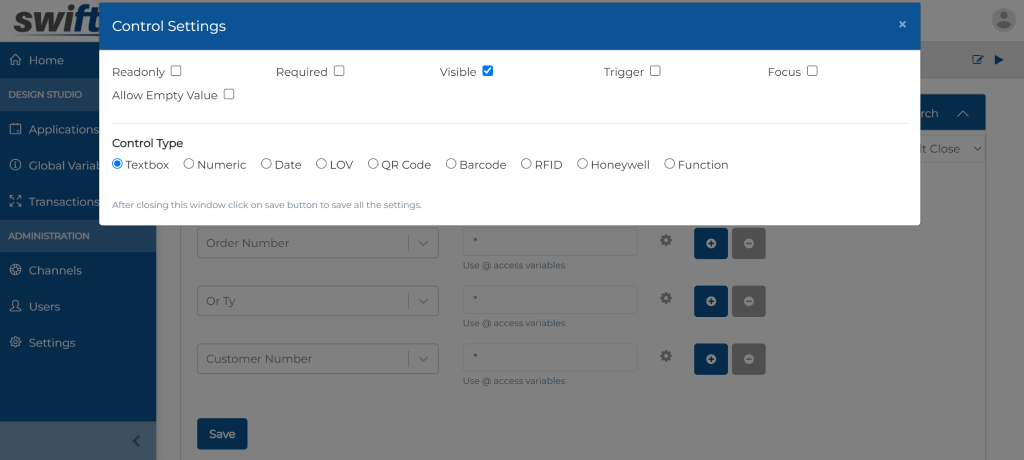The image size is (1024, 460).
Task: Choose the Honeywell radio option
Action: (x=582, y=164)
